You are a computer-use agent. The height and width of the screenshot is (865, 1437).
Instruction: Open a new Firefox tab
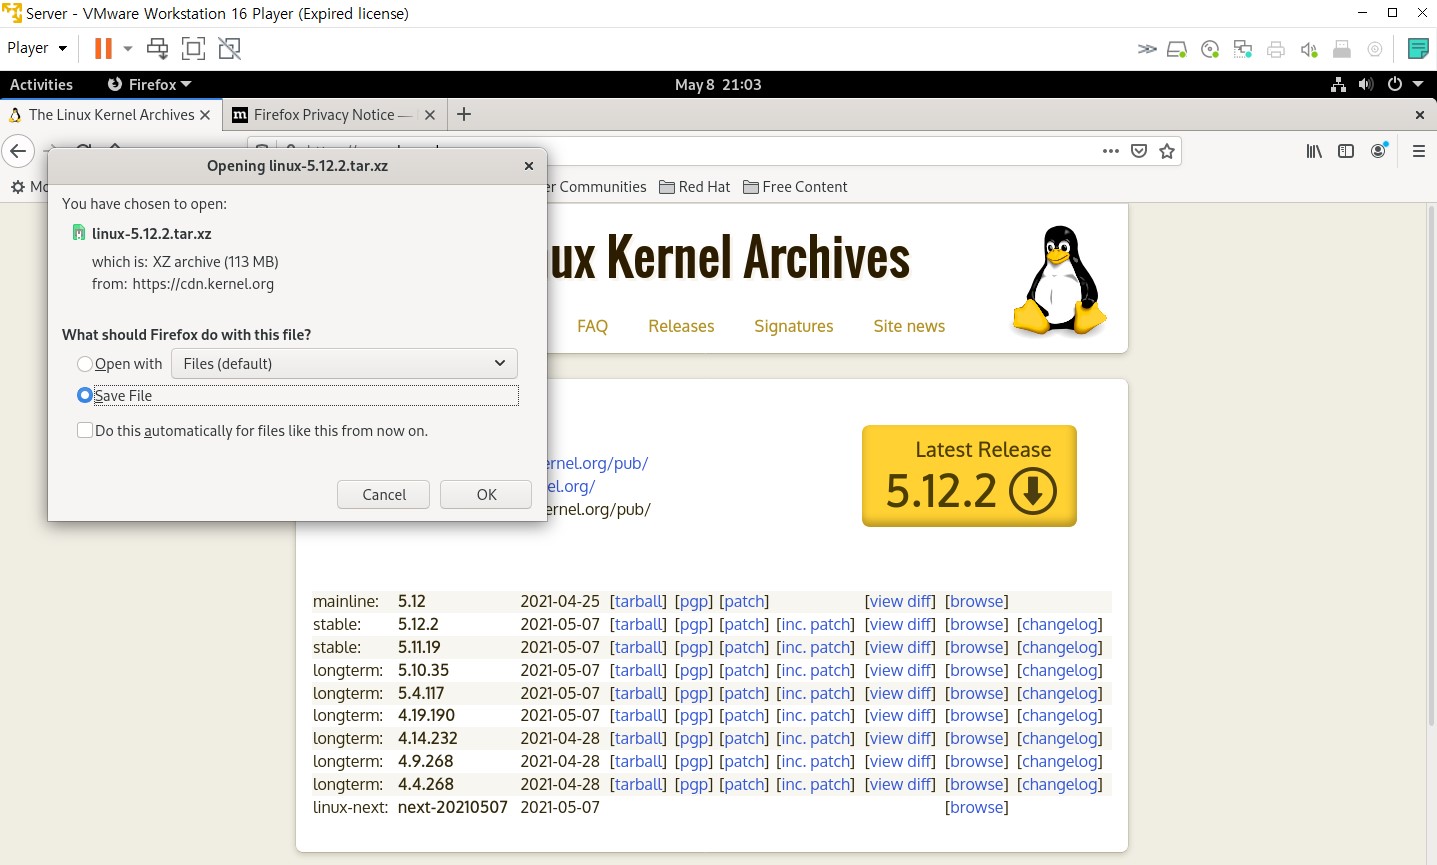pyautogui.click(x=464, y=115)
